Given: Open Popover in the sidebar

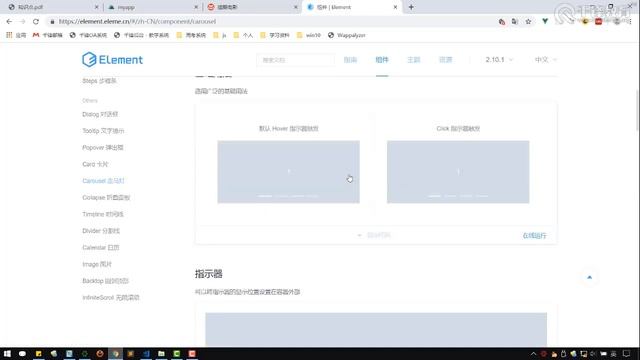Looking at the screenshot, I should [102, 147].
